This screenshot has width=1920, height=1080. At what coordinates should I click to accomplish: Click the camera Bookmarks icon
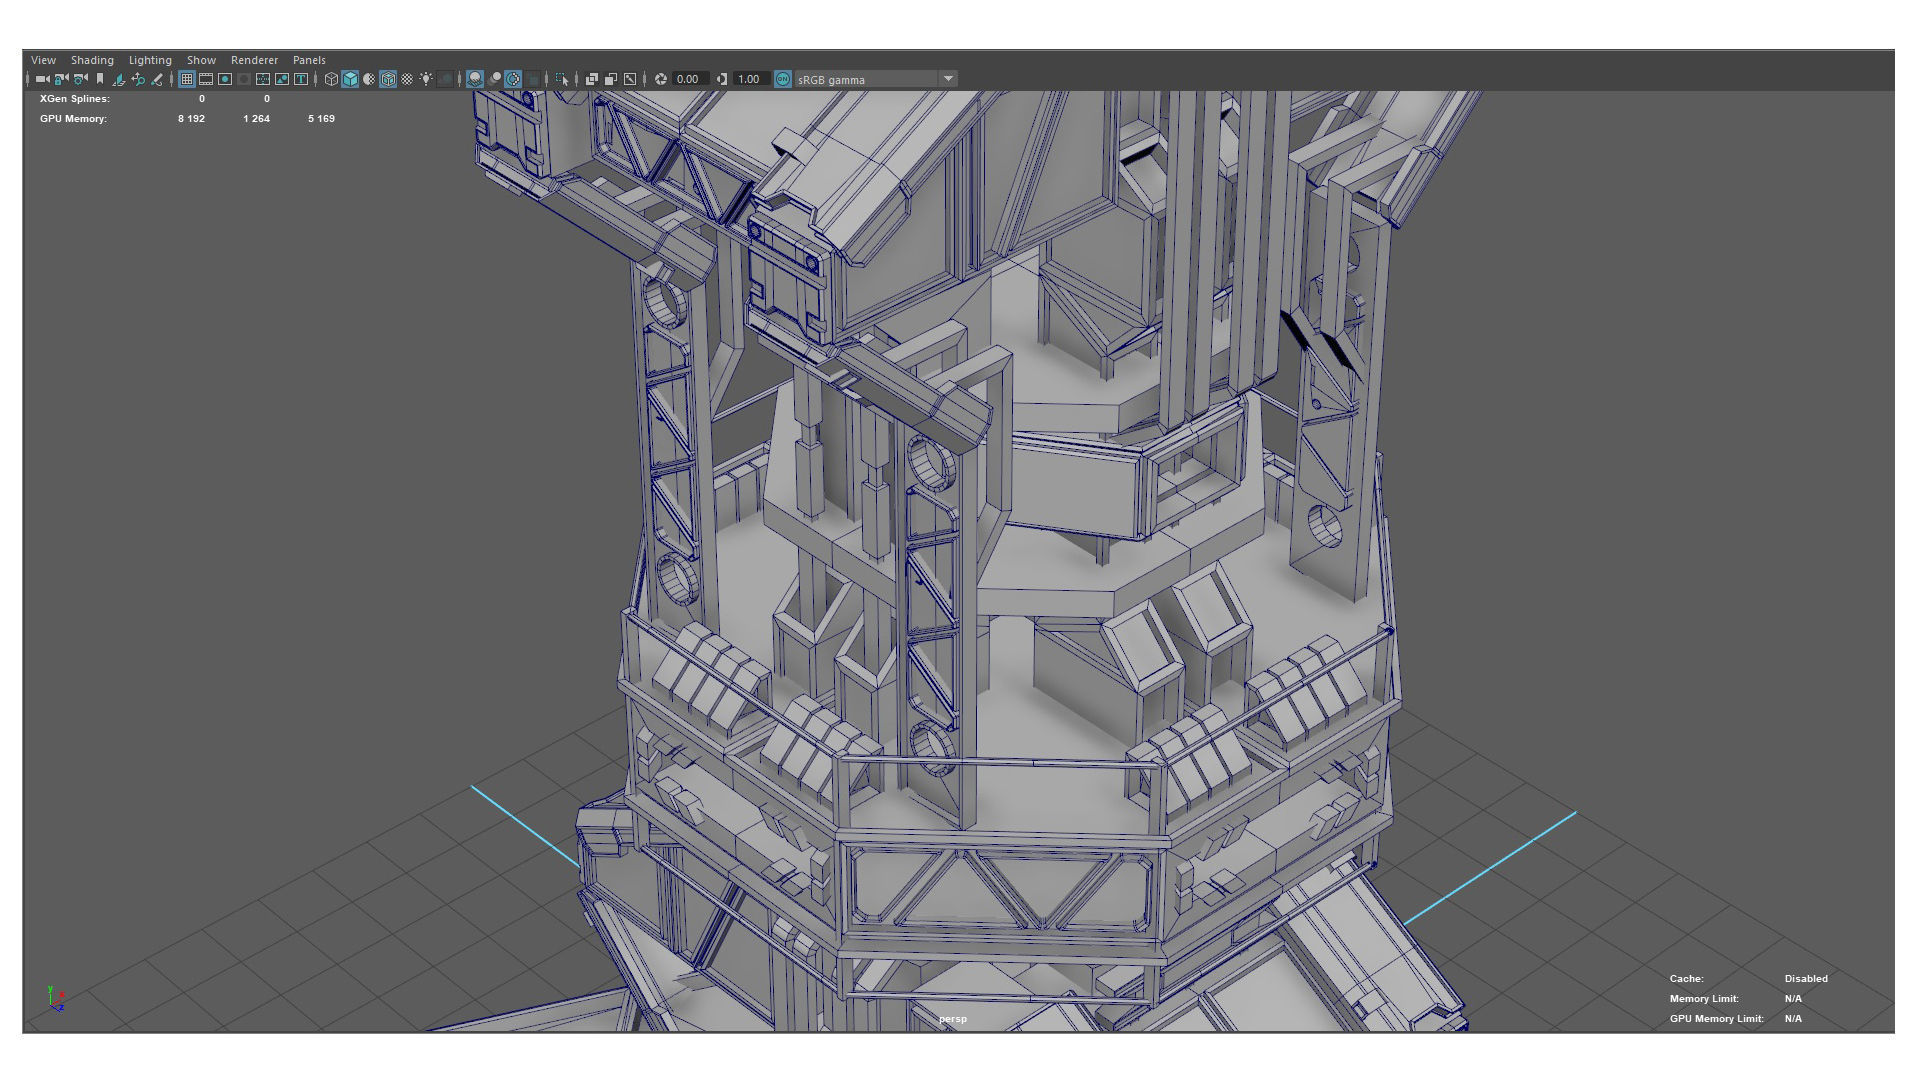click(100, 79)
